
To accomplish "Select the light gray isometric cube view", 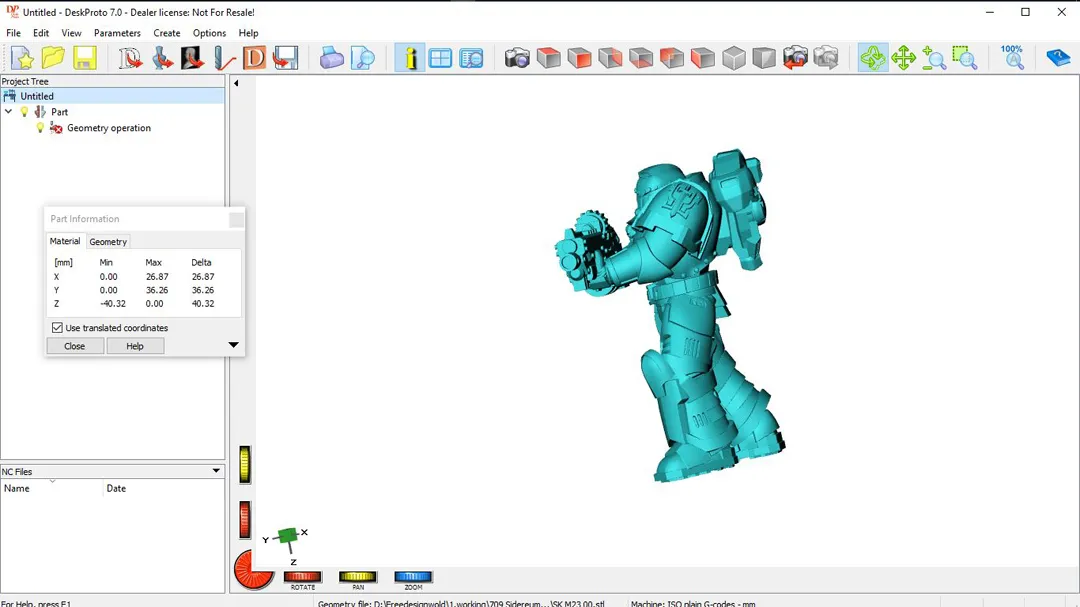I will point(734,58).
